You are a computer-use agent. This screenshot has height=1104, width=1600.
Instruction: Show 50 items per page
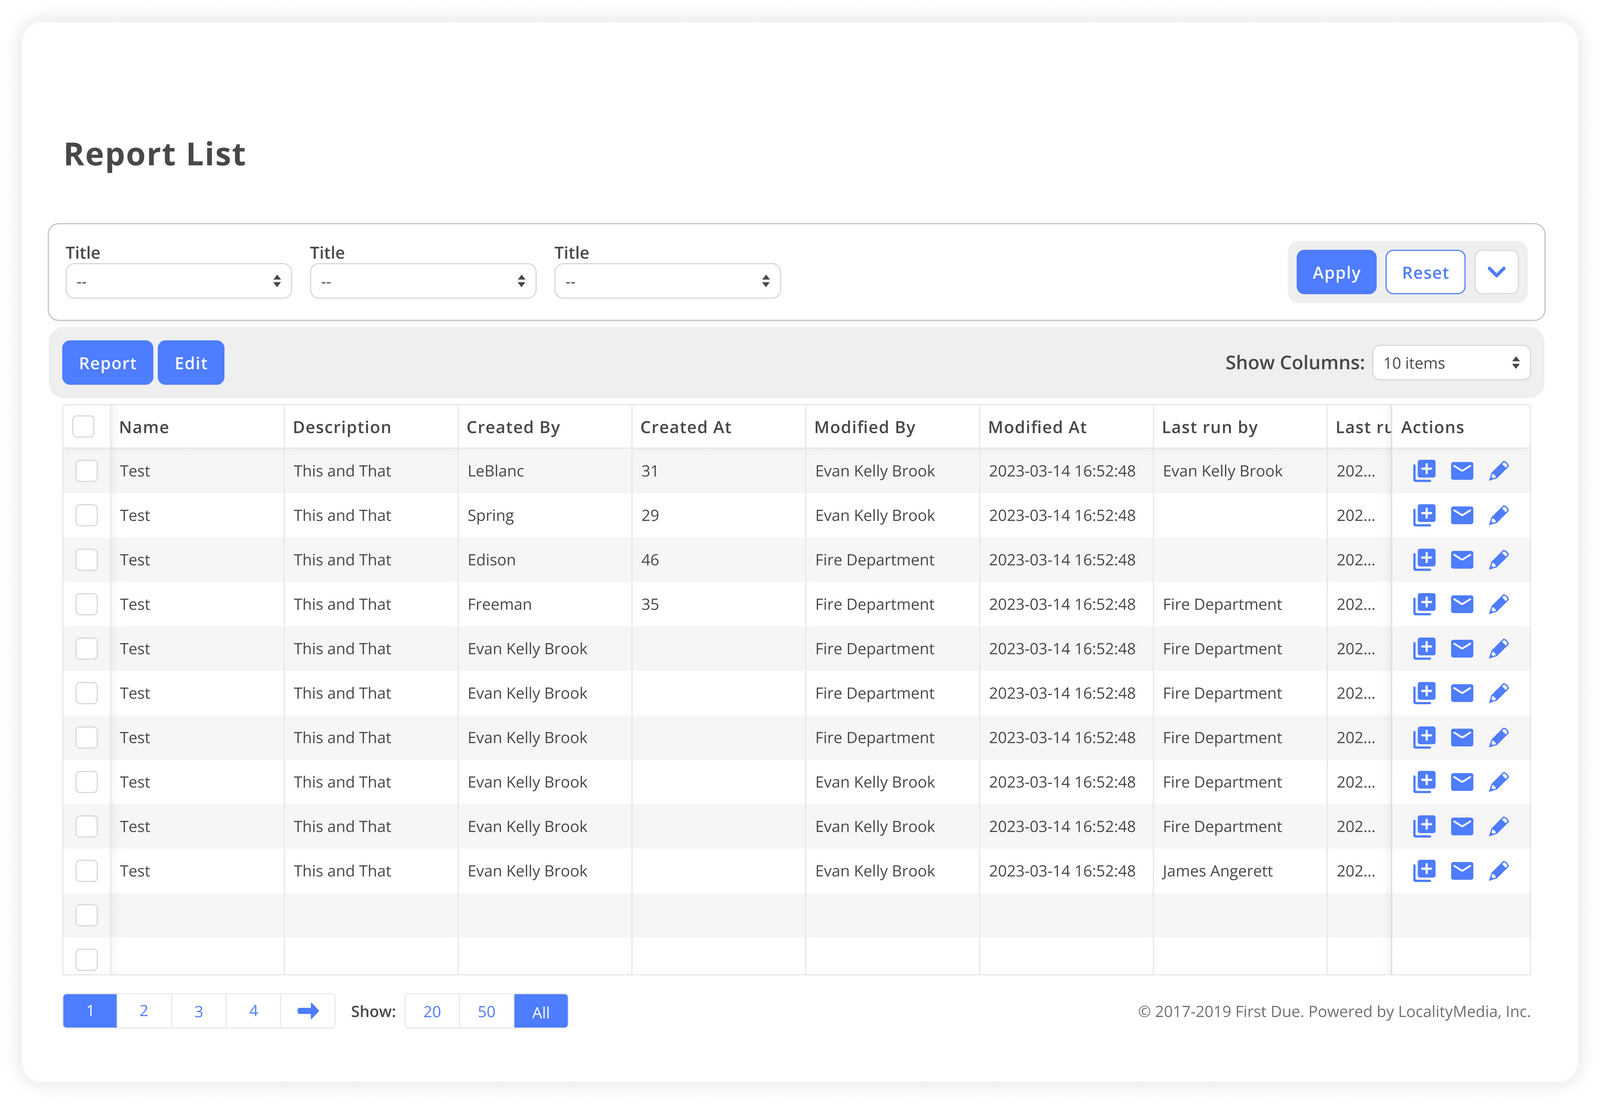[x=486, y=1011]
